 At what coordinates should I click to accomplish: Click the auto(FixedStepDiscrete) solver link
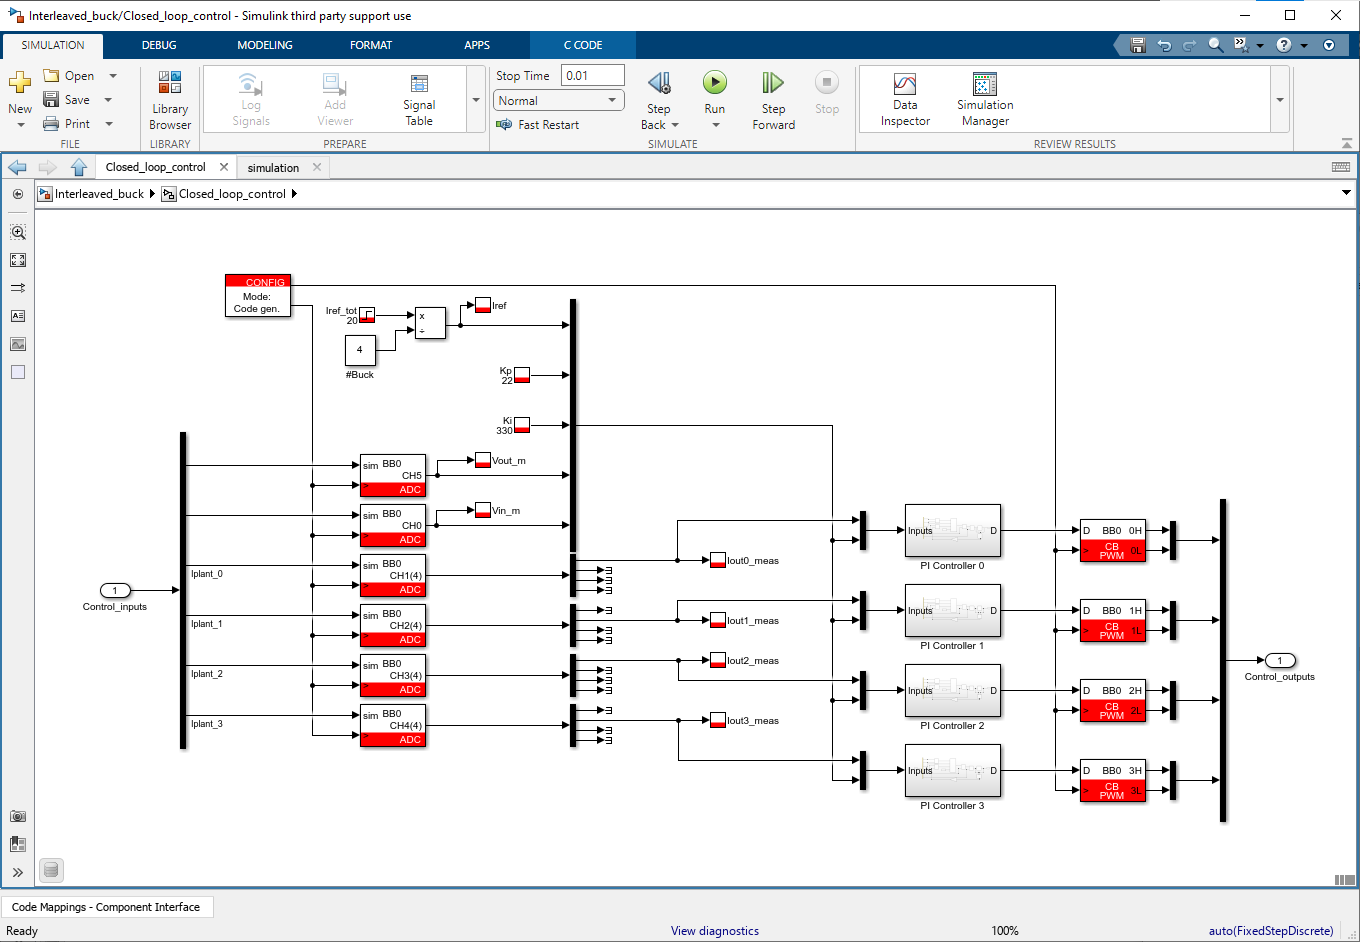[x=1271, y=931]
